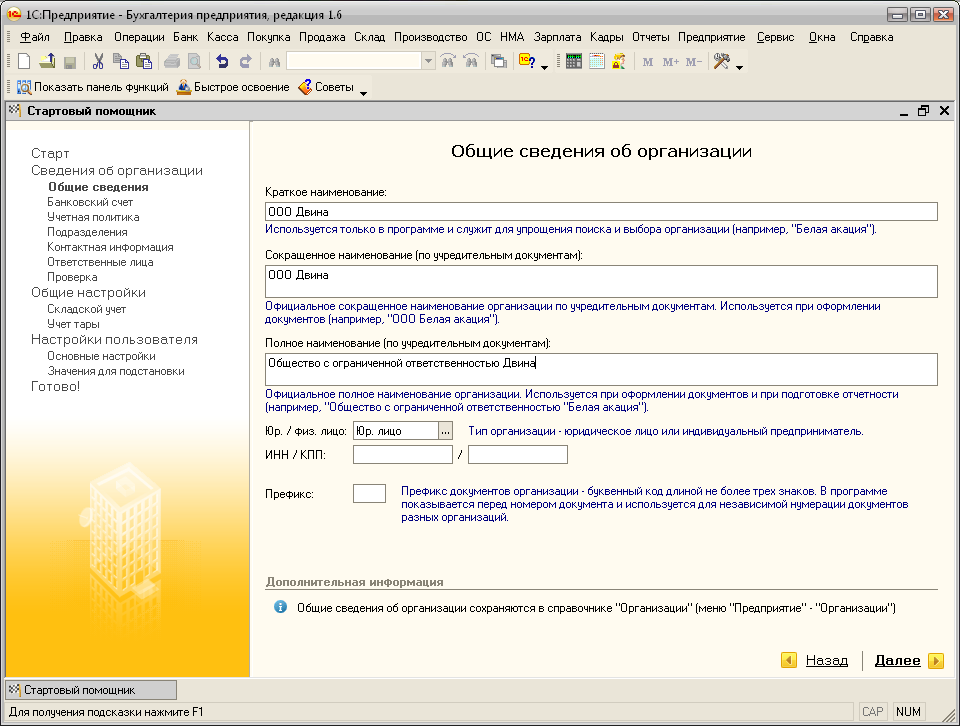Screen dimensions: 960x726
Task: Go to Проверка step
Action: click(x=72, y=277)
